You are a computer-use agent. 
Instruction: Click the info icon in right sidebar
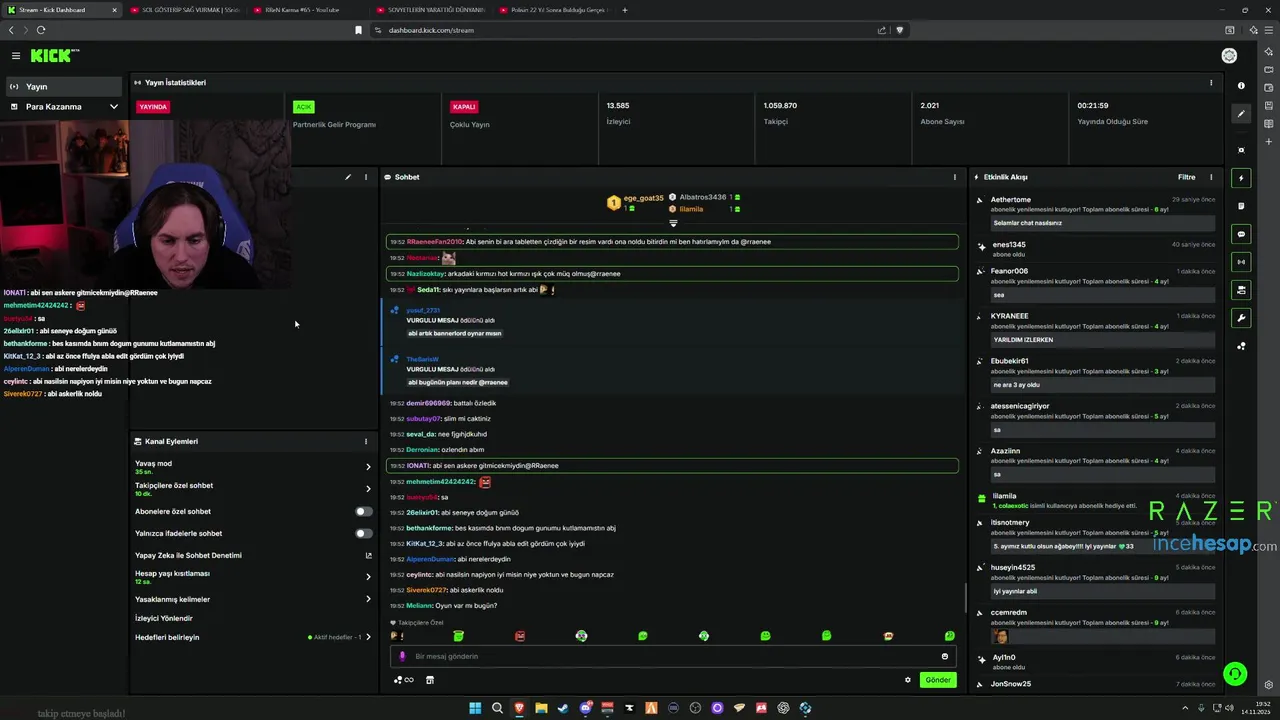point(1241,86)
